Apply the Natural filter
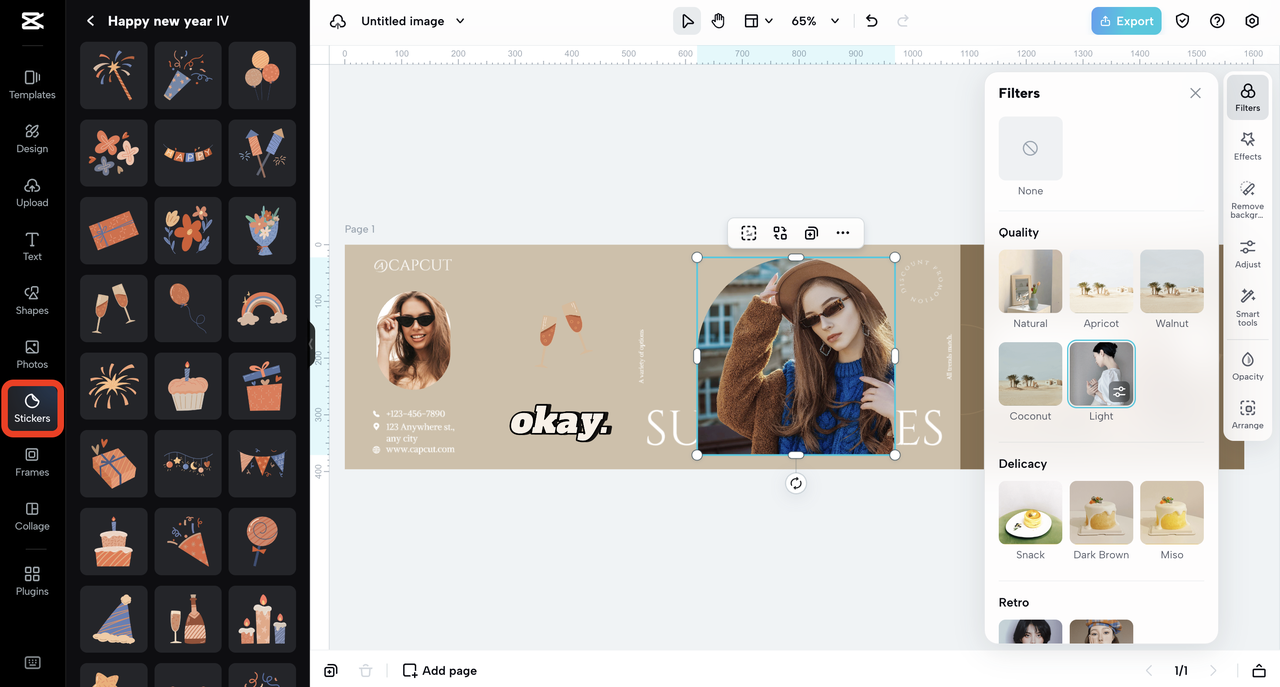1280x687 pixels. coord(1030,282)
